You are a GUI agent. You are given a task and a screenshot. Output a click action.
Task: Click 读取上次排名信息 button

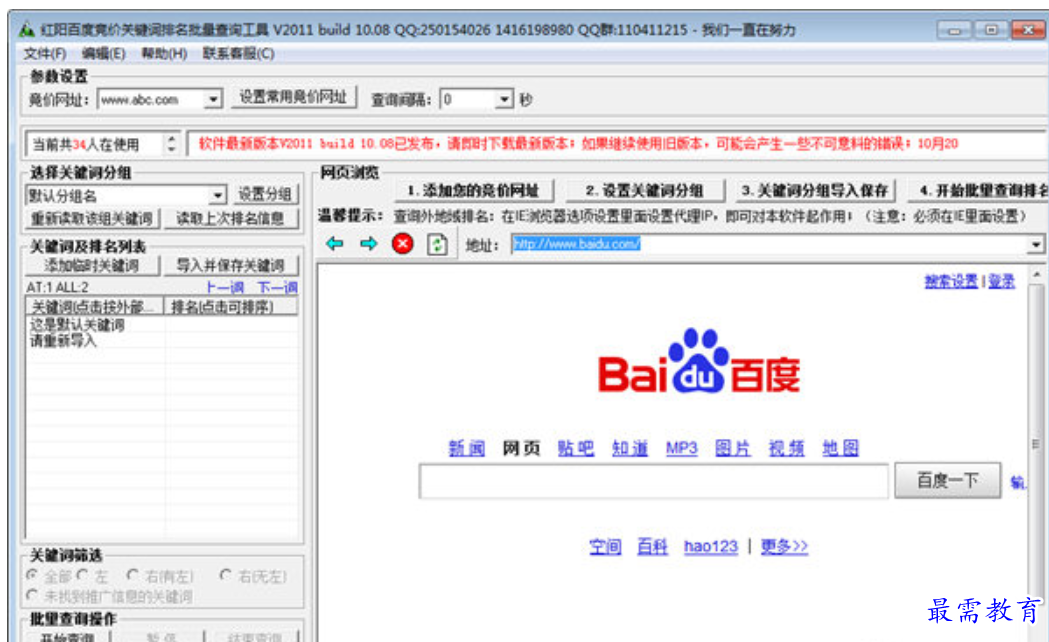click(230, 219)
